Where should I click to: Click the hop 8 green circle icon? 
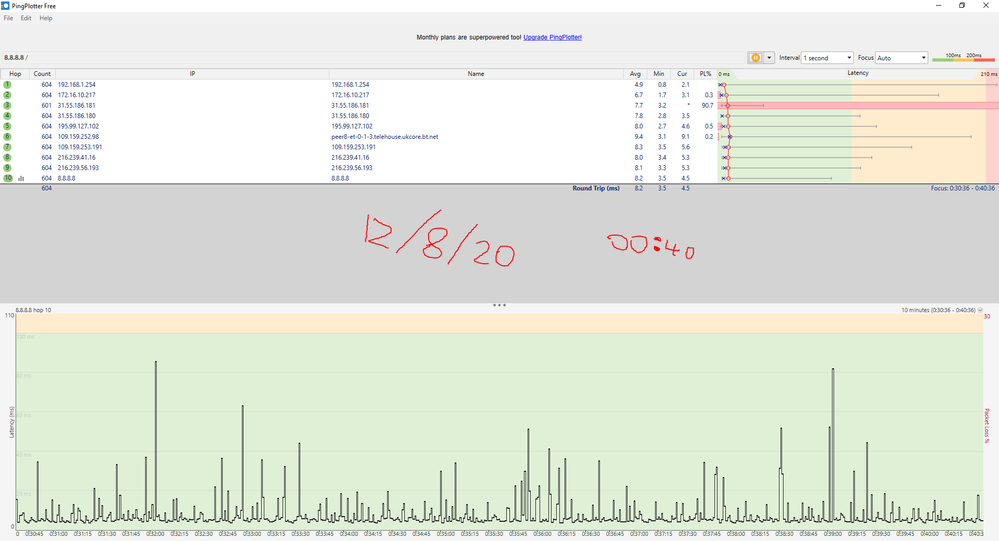coord(7,157)
